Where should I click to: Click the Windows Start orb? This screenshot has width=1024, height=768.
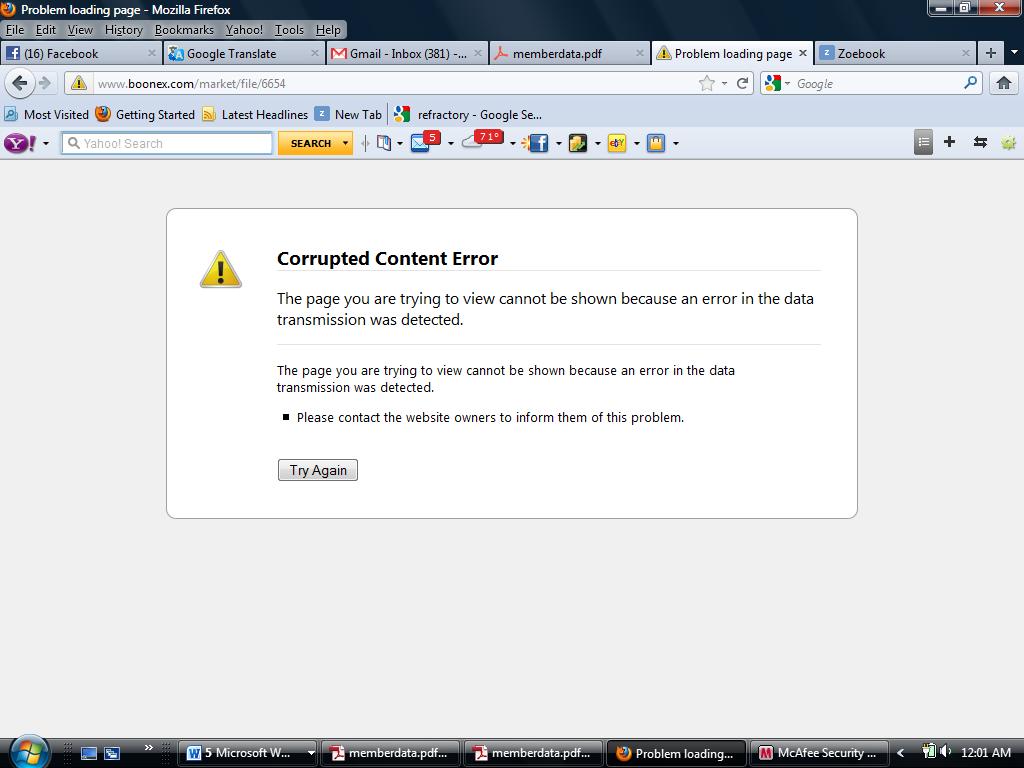point(27,752)
